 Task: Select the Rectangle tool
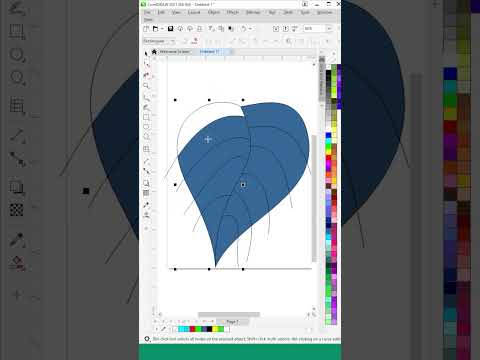click(x=146, y=118)
